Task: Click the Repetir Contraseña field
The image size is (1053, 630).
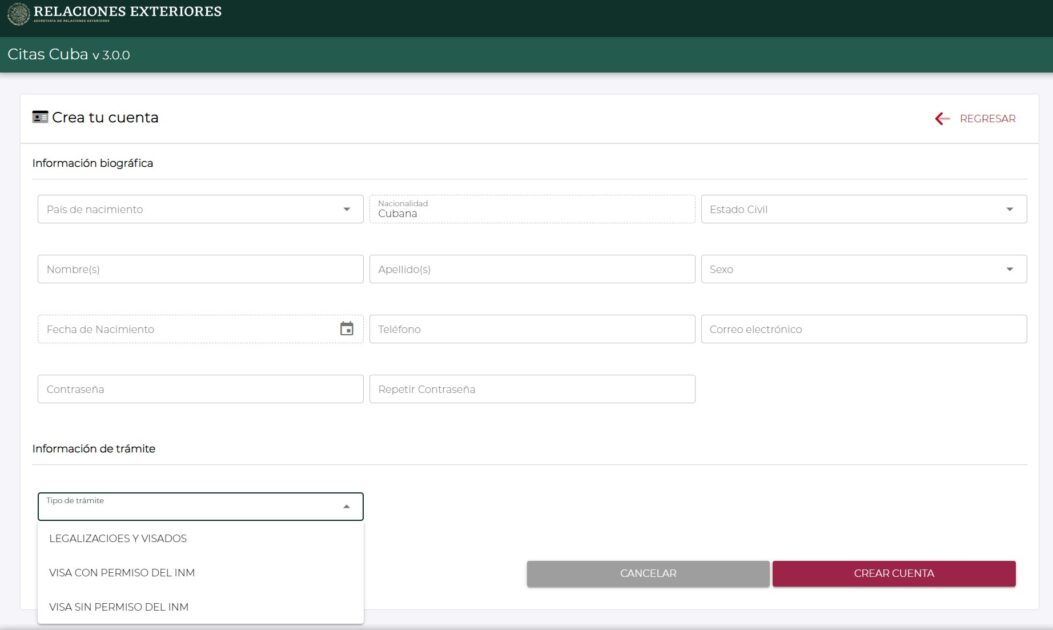Action: point(531,389)
